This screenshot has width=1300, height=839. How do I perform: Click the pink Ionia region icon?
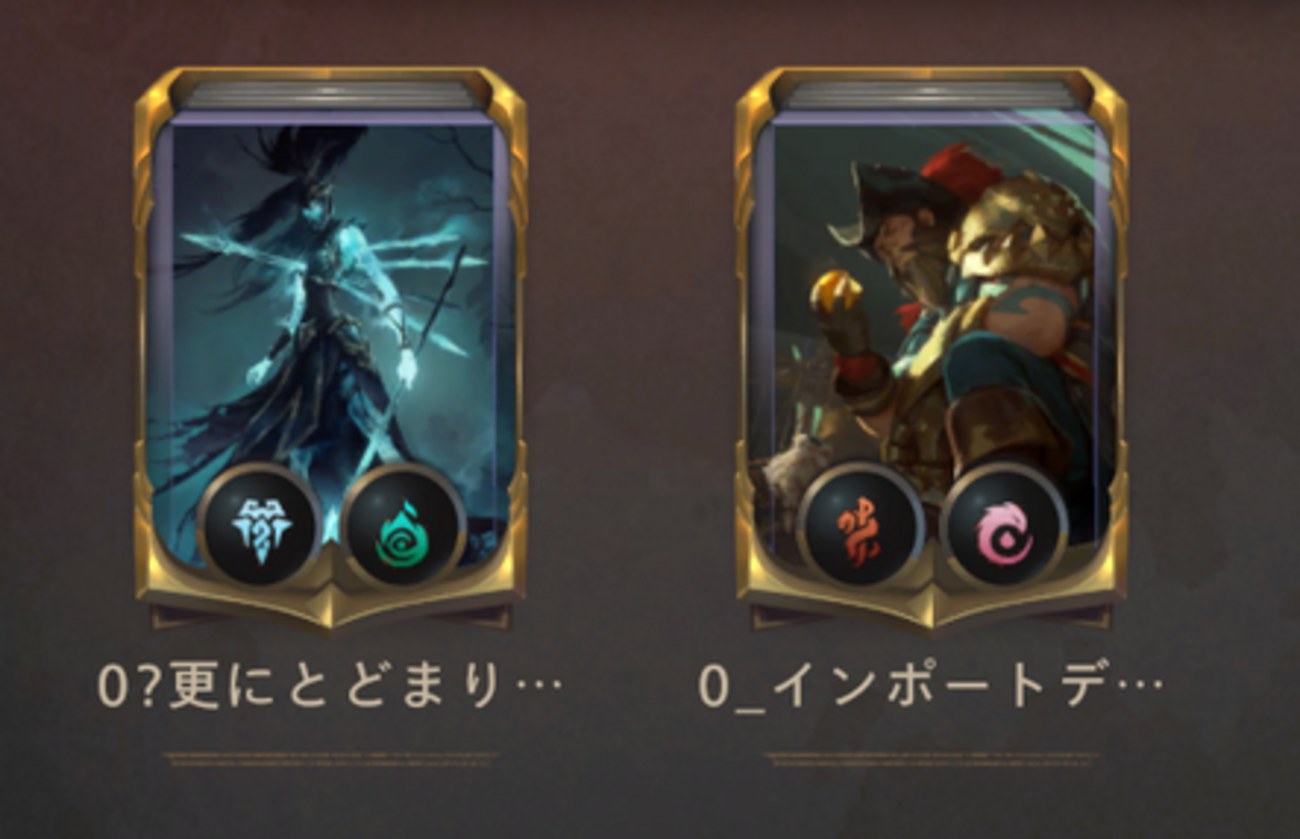[1004, 527]
